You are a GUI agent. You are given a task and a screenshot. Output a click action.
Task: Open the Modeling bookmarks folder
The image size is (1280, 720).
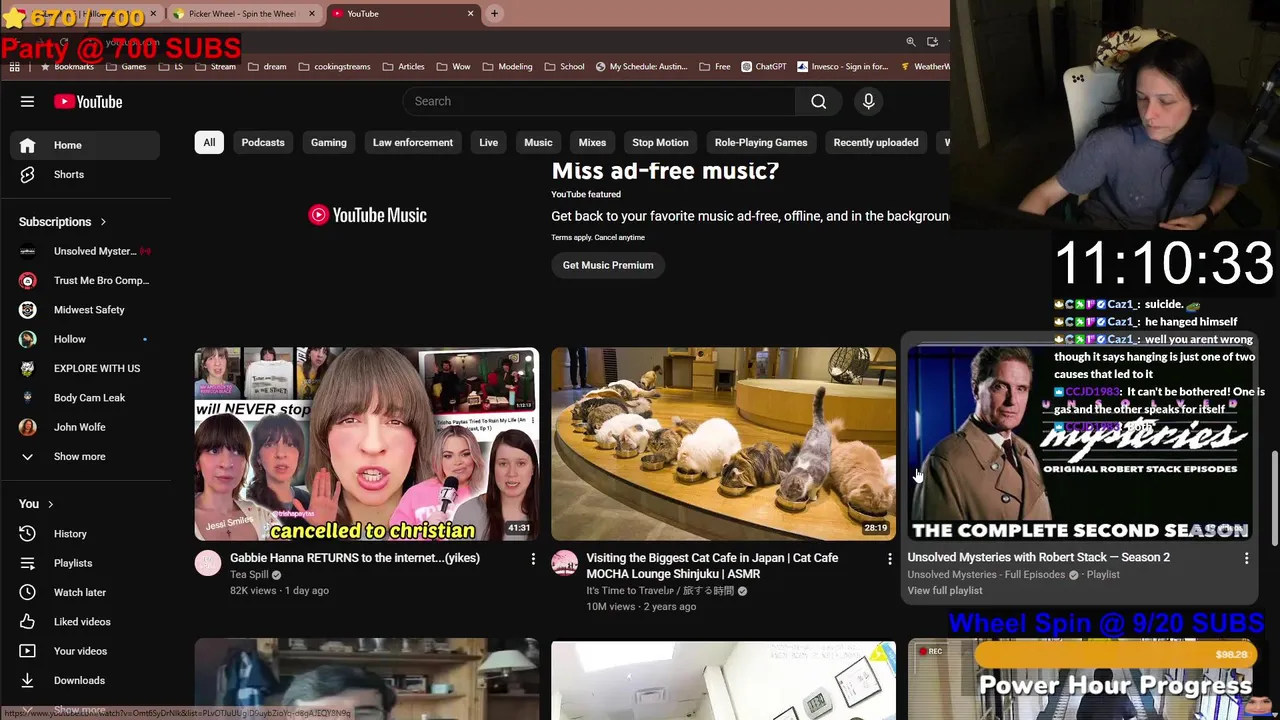(x=507, y=67)
